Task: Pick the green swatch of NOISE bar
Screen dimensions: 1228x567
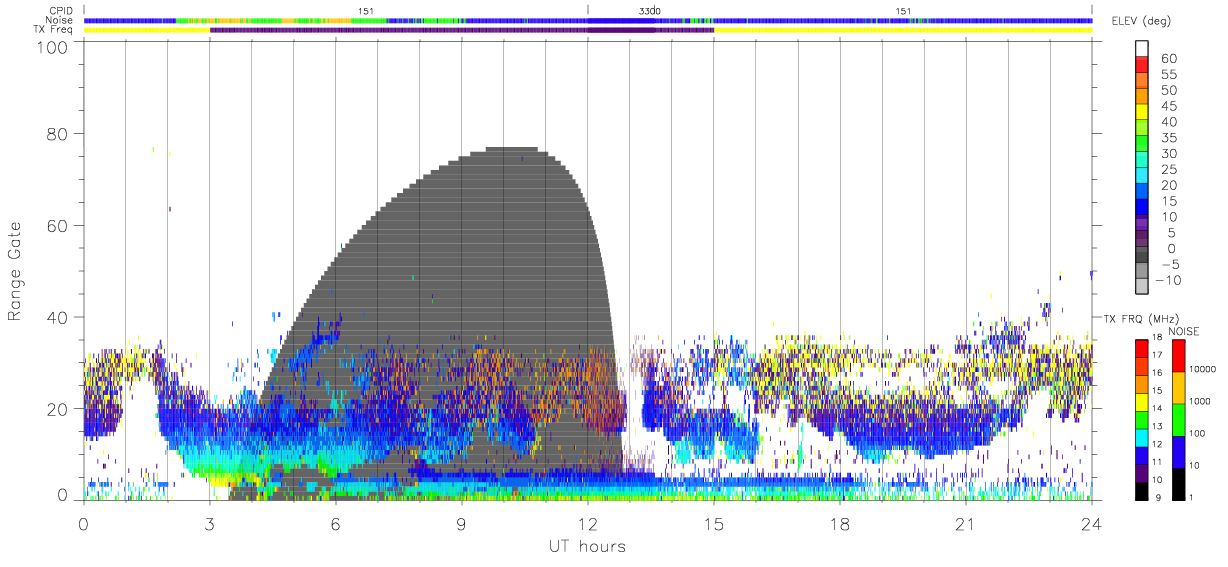Action: click(1177, 419)
